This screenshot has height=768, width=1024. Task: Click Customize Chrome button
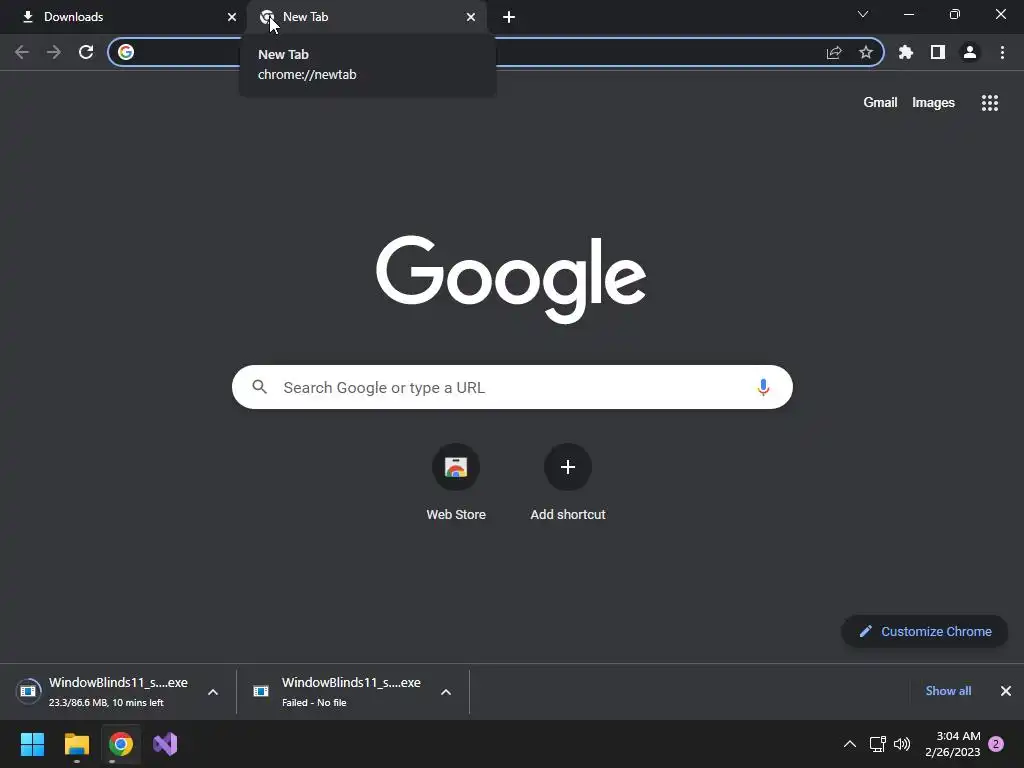pyautogui.click(x=925, y=632)
